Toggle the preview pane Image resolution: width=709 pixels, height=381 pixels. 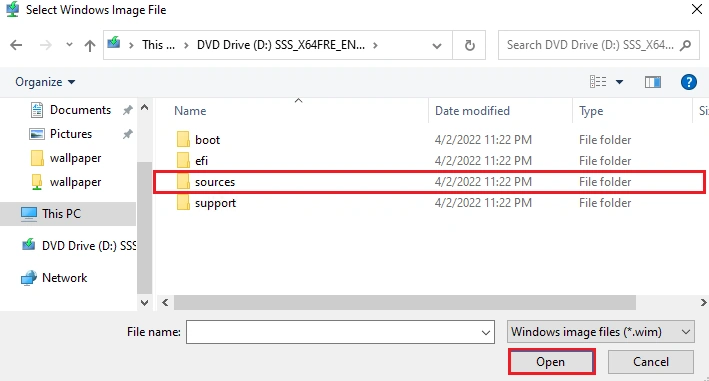click(652, 82)
